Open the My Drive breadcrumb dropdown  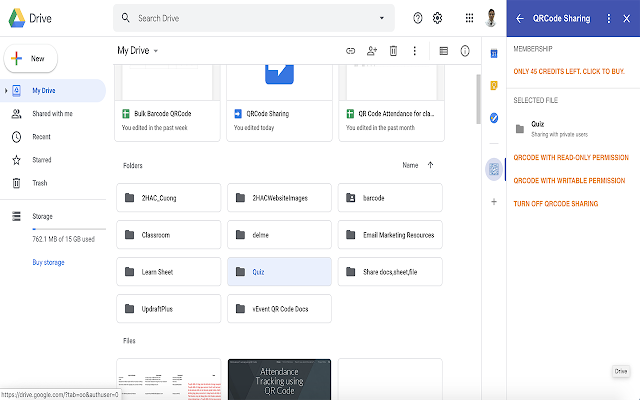pos(138,51)
